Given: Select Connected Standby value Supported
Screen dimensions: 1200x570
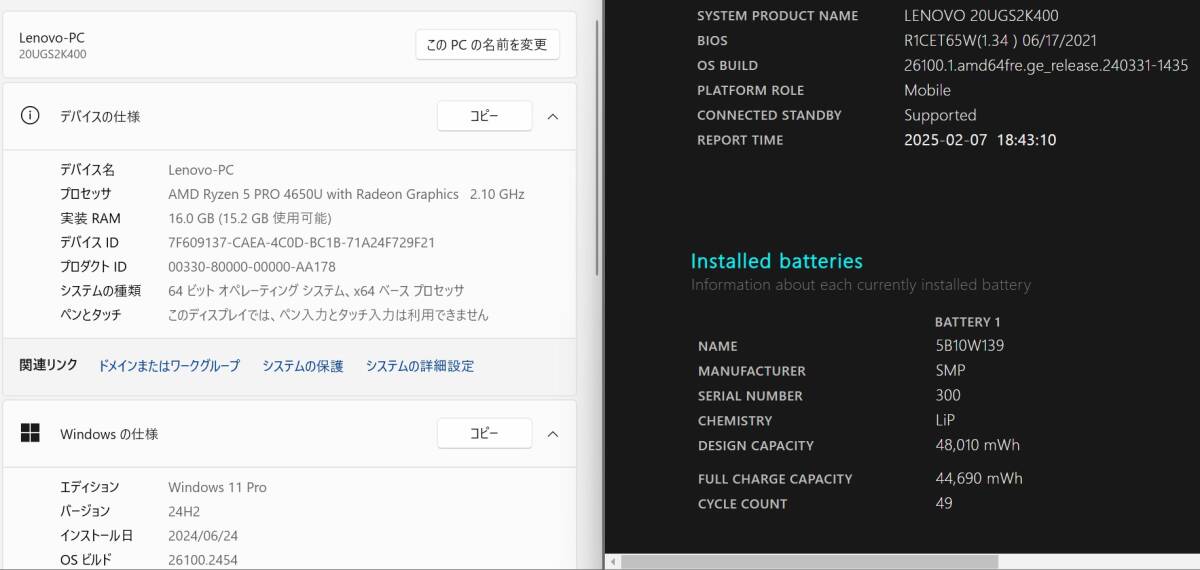Looking at the screenshot, I should 940,115.
